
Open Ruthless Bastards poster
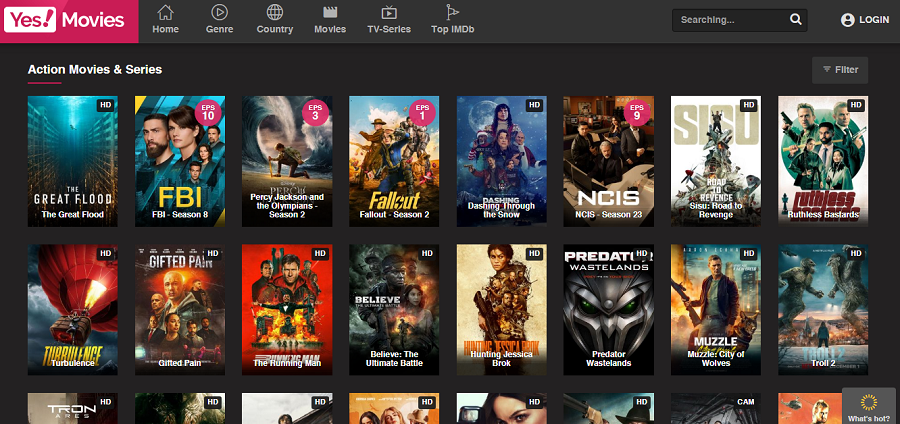823,161
